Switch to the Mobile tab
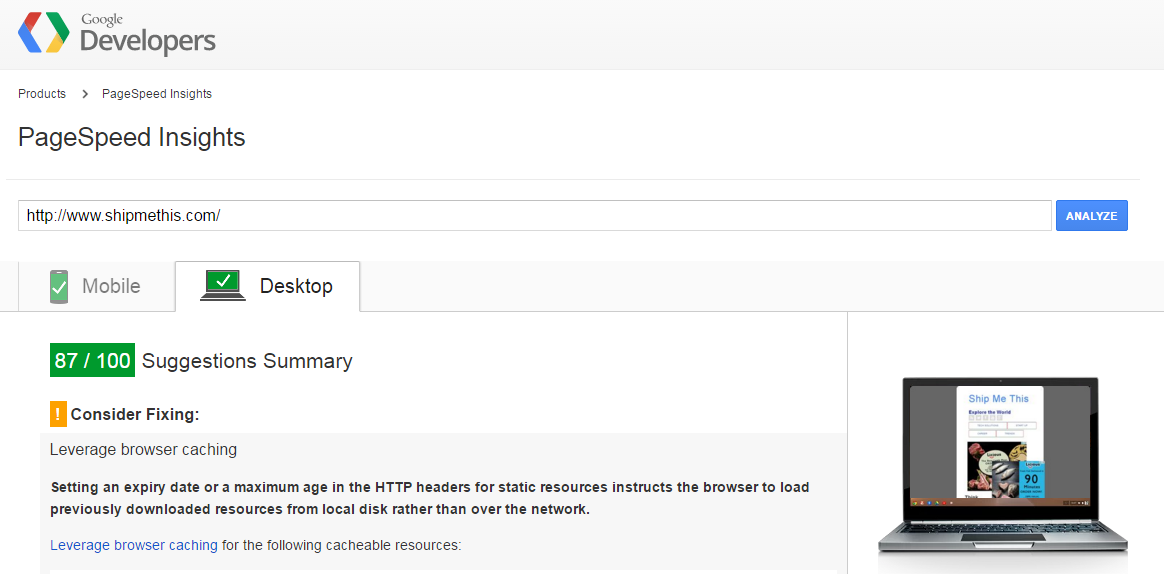Screen dimensions: 1164x574 point(110,287)
